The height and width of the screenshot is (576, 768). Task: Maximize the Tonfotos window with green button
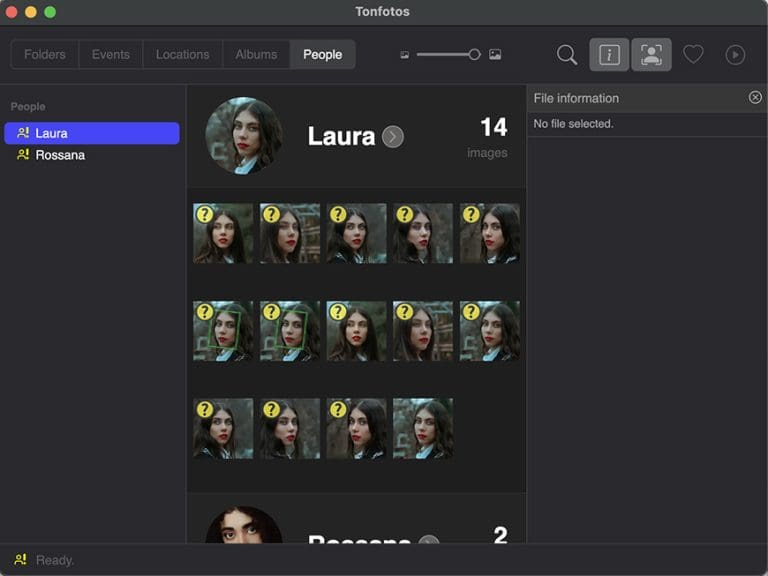(x=50, y=12)
